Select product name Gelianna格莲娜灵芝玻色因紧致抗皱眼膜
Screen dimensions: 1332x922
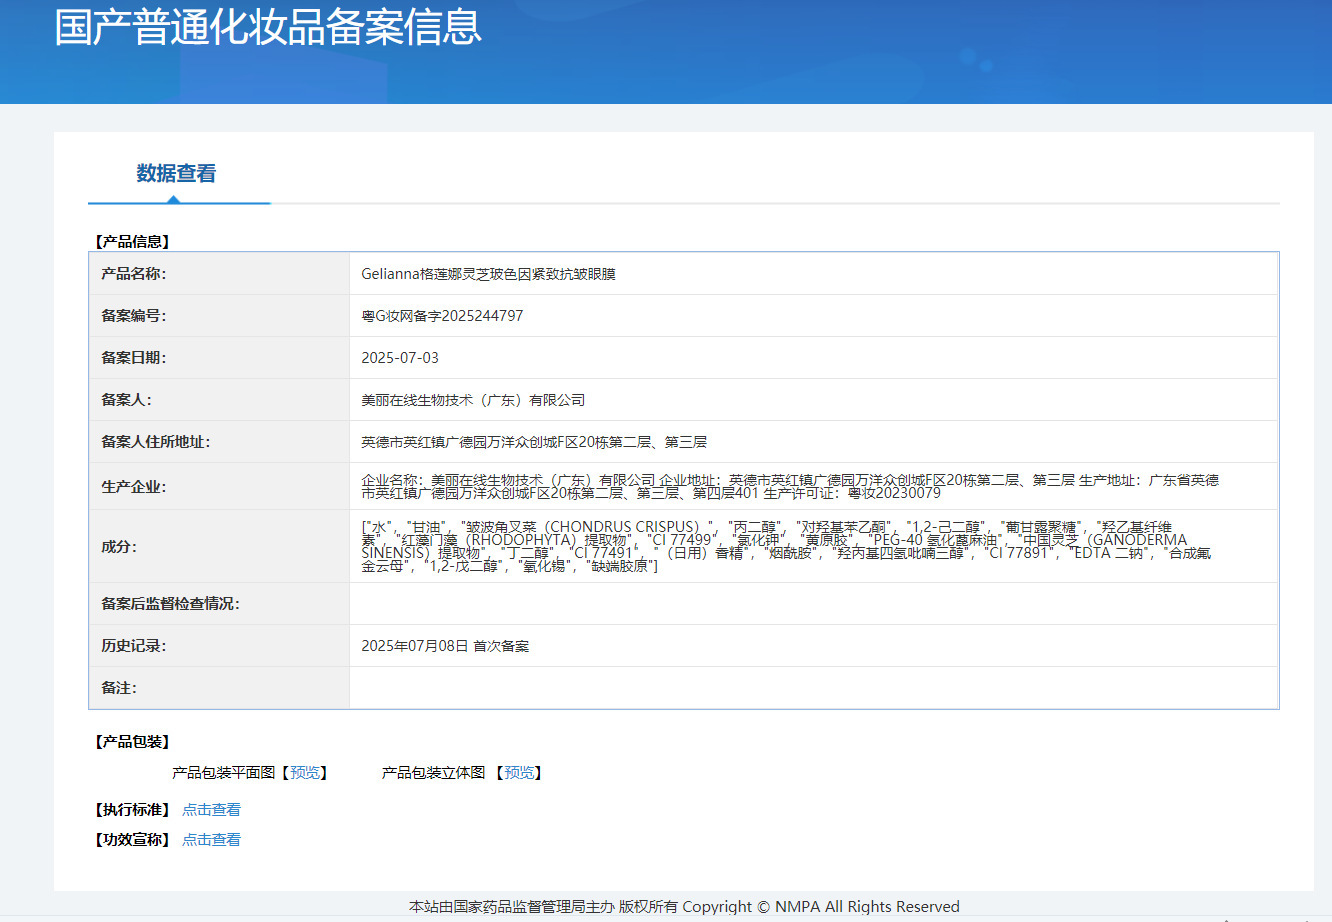tap(488, 274)
